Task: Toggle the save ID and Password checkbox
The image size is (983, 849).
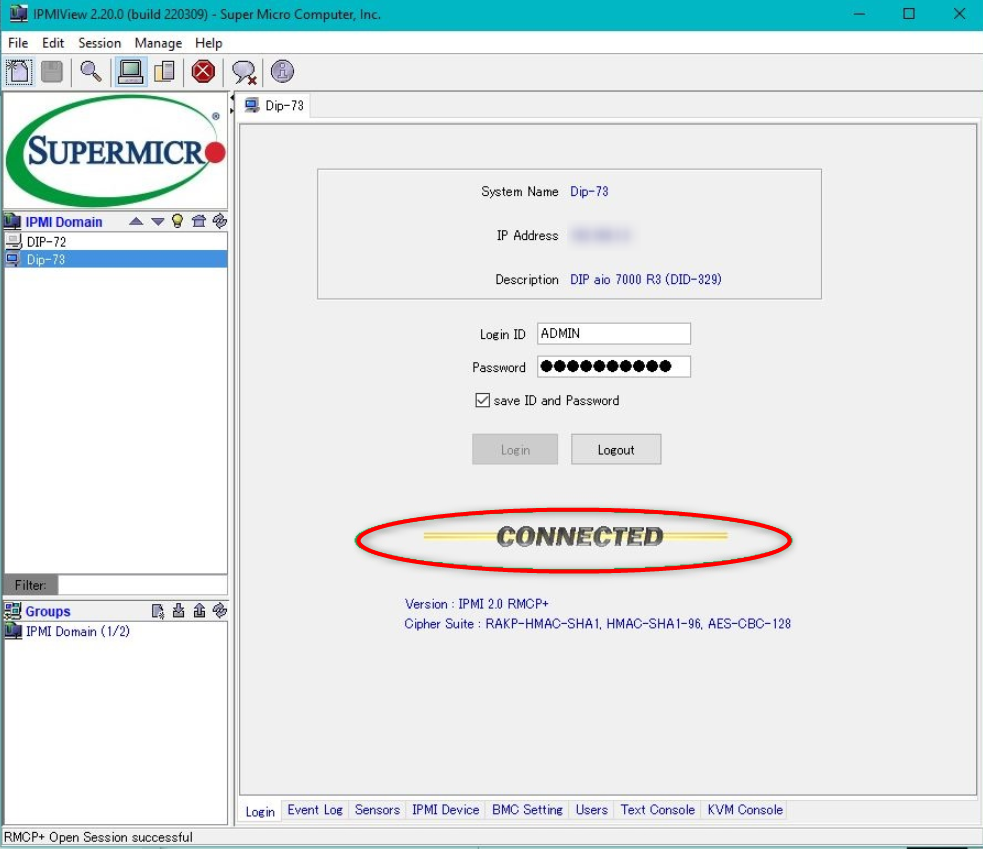Action: [x=482, y=400]
